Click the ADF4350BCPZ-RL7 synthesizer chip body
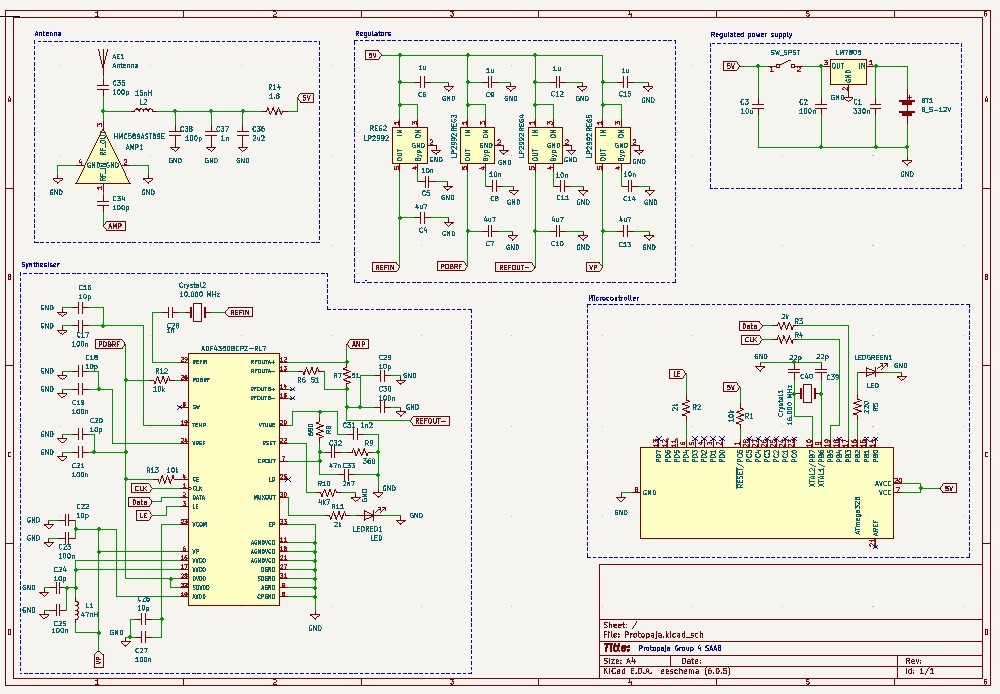 [x=234, y=478]
